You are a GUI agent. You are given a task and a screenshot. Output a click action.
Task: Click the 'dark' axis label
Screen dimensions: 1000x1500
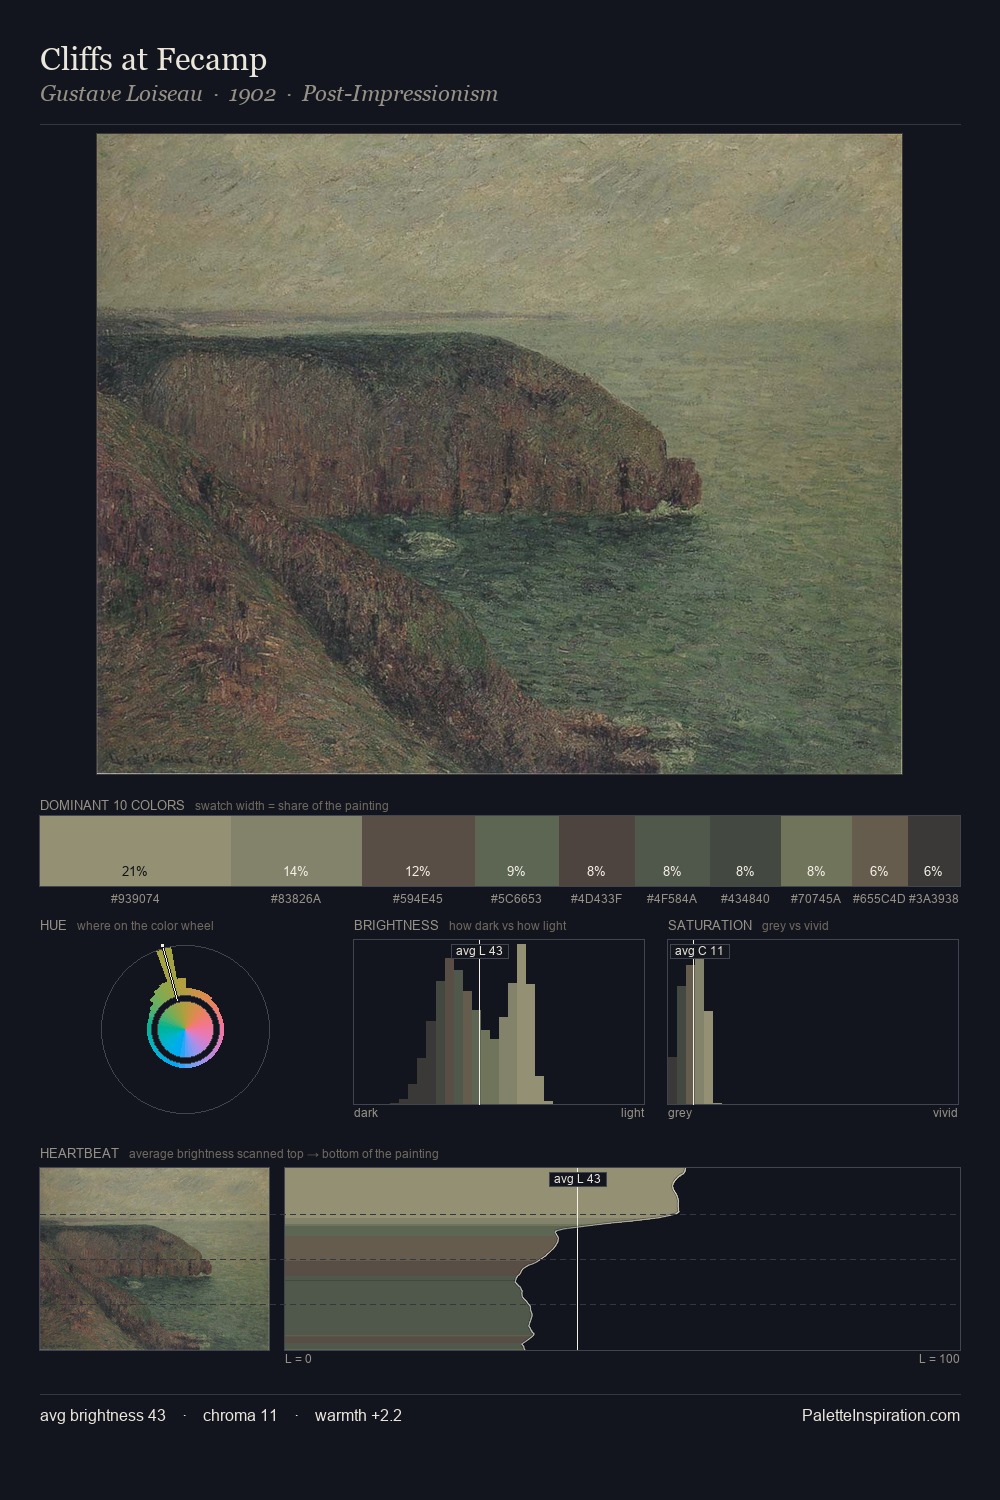366,1113
